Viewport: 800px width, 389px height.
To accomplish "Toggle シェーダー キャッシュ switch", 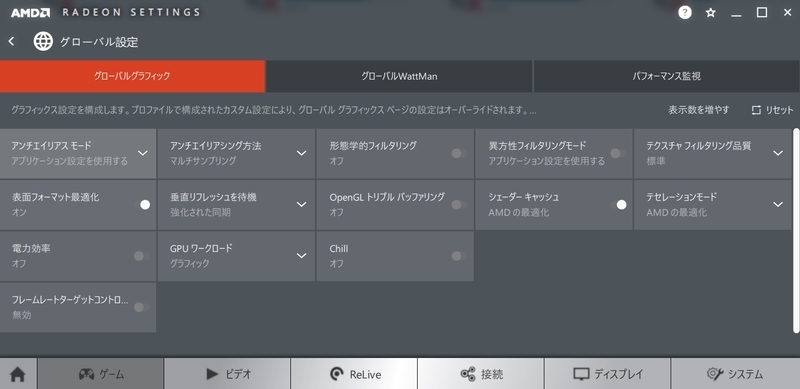I will point(618,205).
